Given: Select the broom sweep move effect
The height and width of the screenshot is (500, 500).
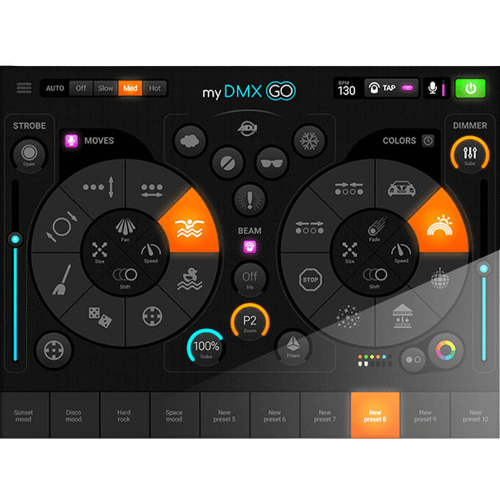Looking at the screenshot, I should (62, 280).
